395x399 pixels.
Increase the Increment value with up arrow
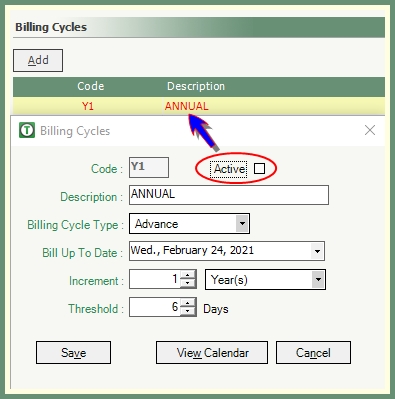[188, 275]
